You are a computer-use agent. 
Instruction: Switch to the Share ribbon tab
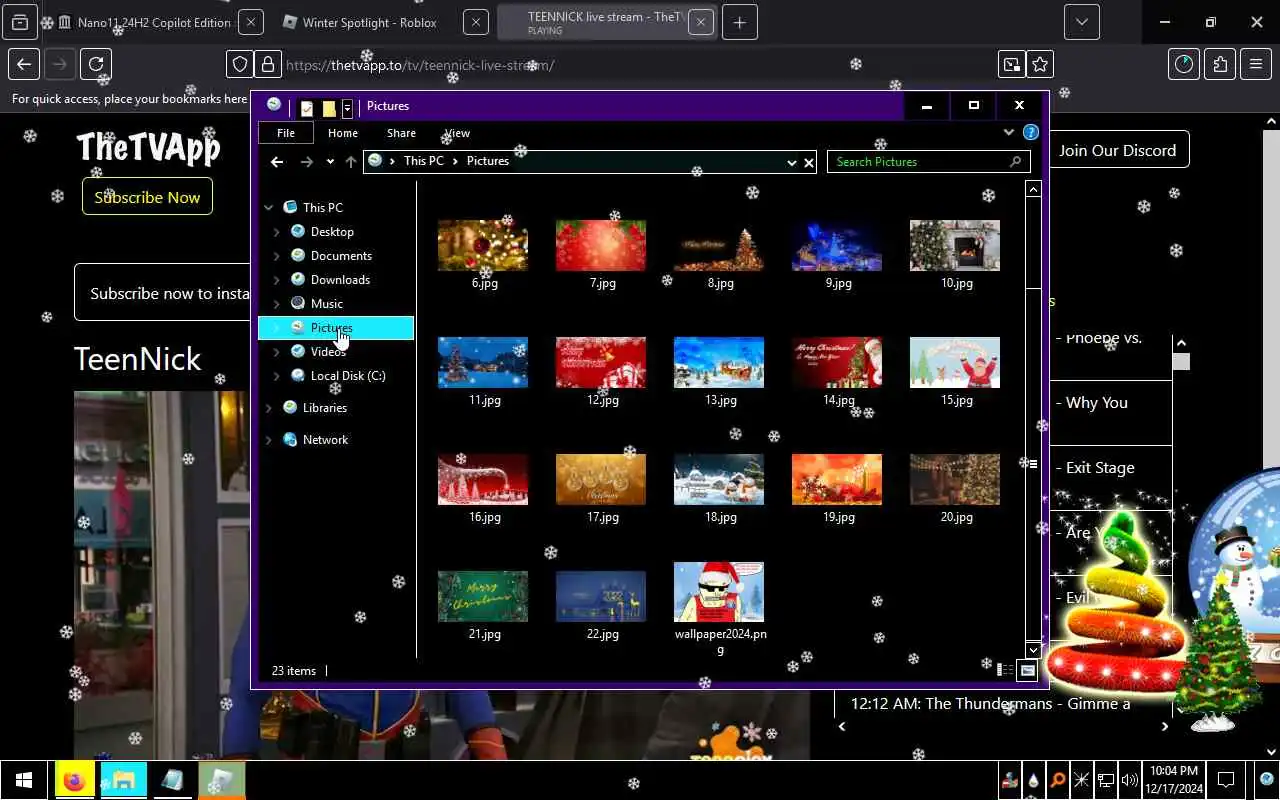401,133
